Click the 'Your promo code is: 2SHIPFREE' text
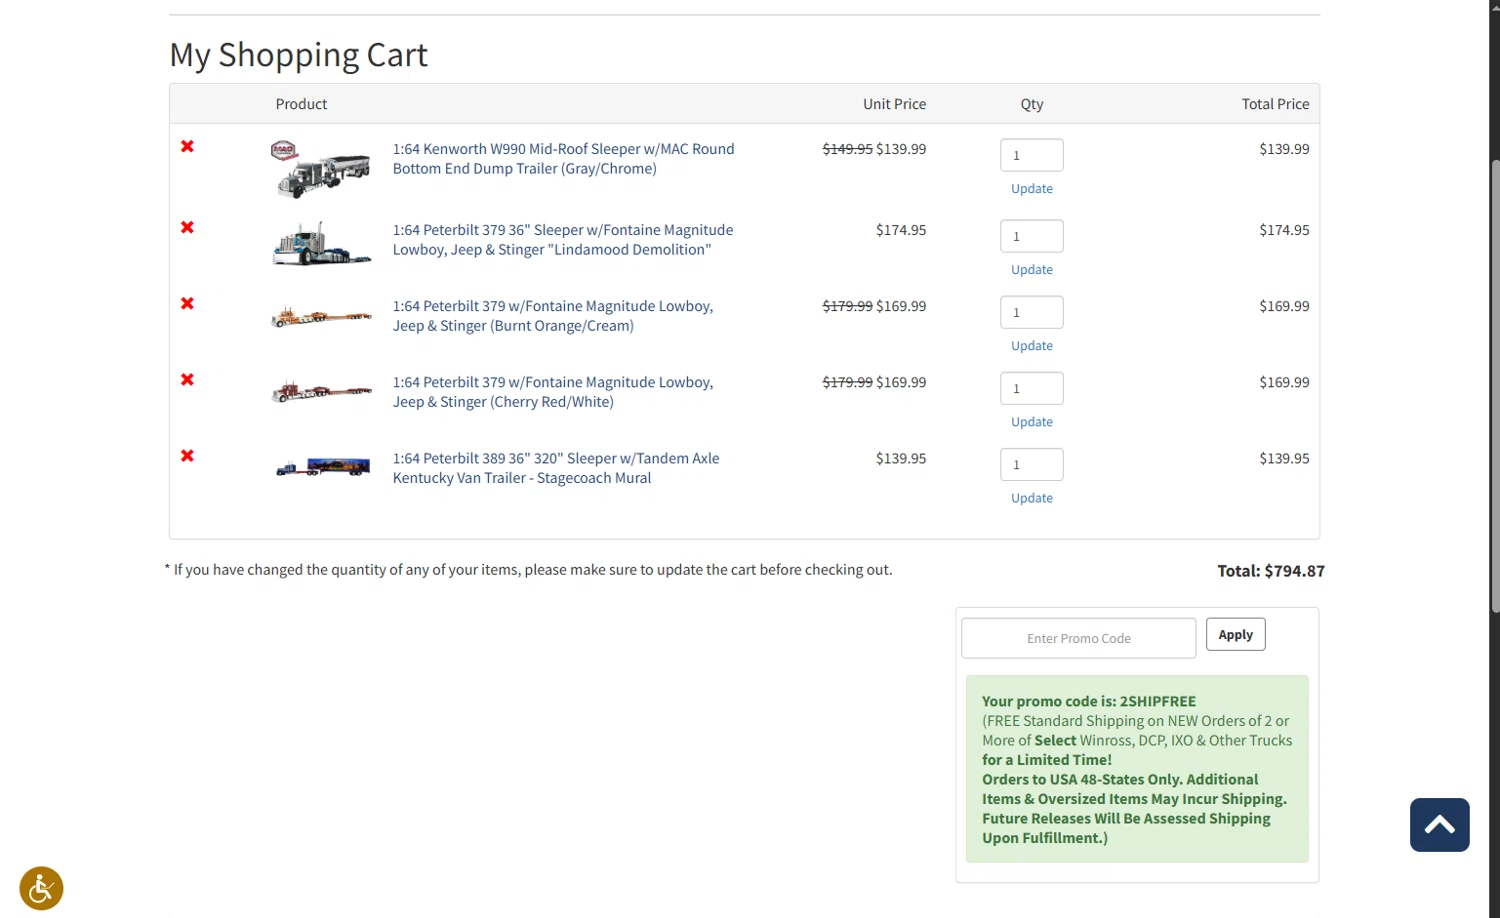 [x=1088, y=701]
